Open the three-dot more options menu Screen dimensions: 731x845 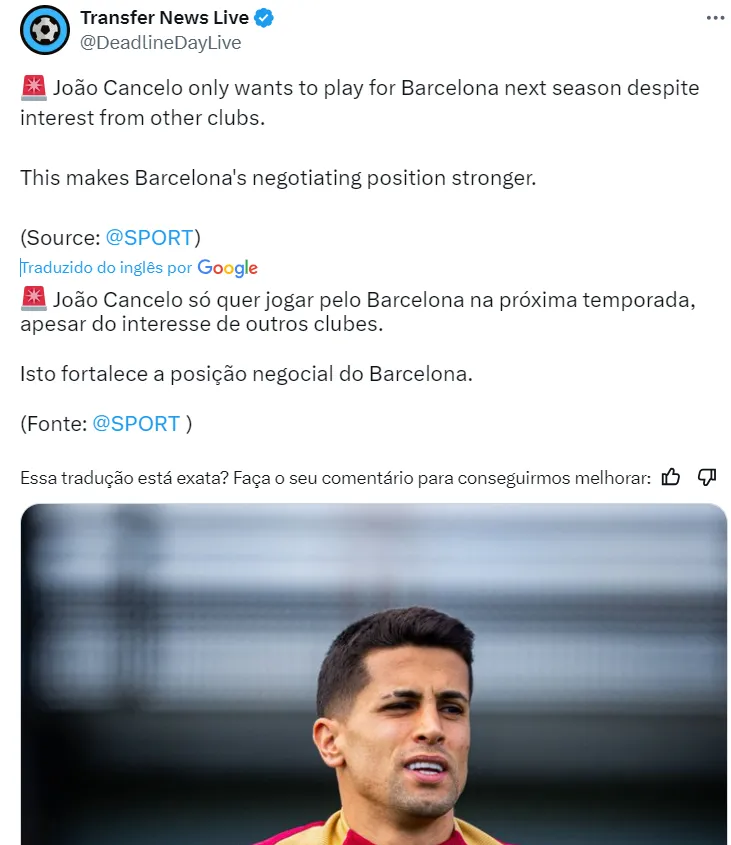[x=714, y=18]
